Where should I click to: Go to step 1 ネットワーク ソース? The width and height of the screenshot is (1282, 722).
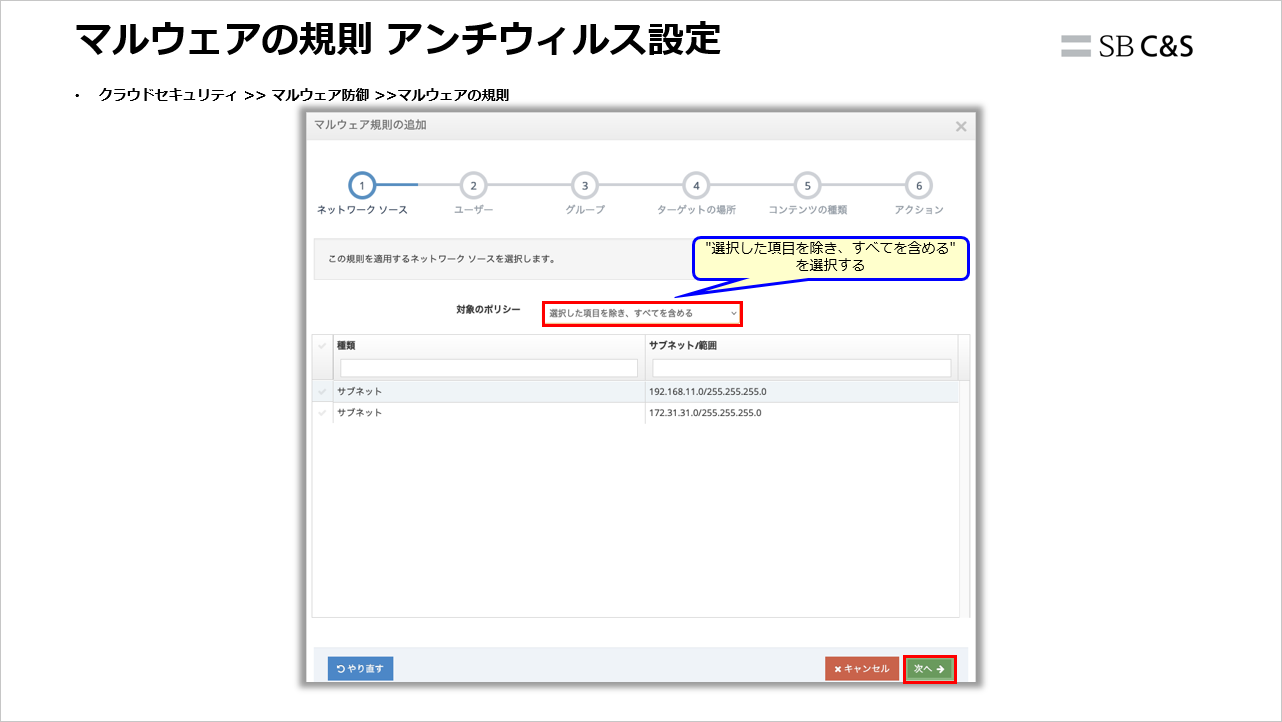pyautogui.click(x=362, y=185)
